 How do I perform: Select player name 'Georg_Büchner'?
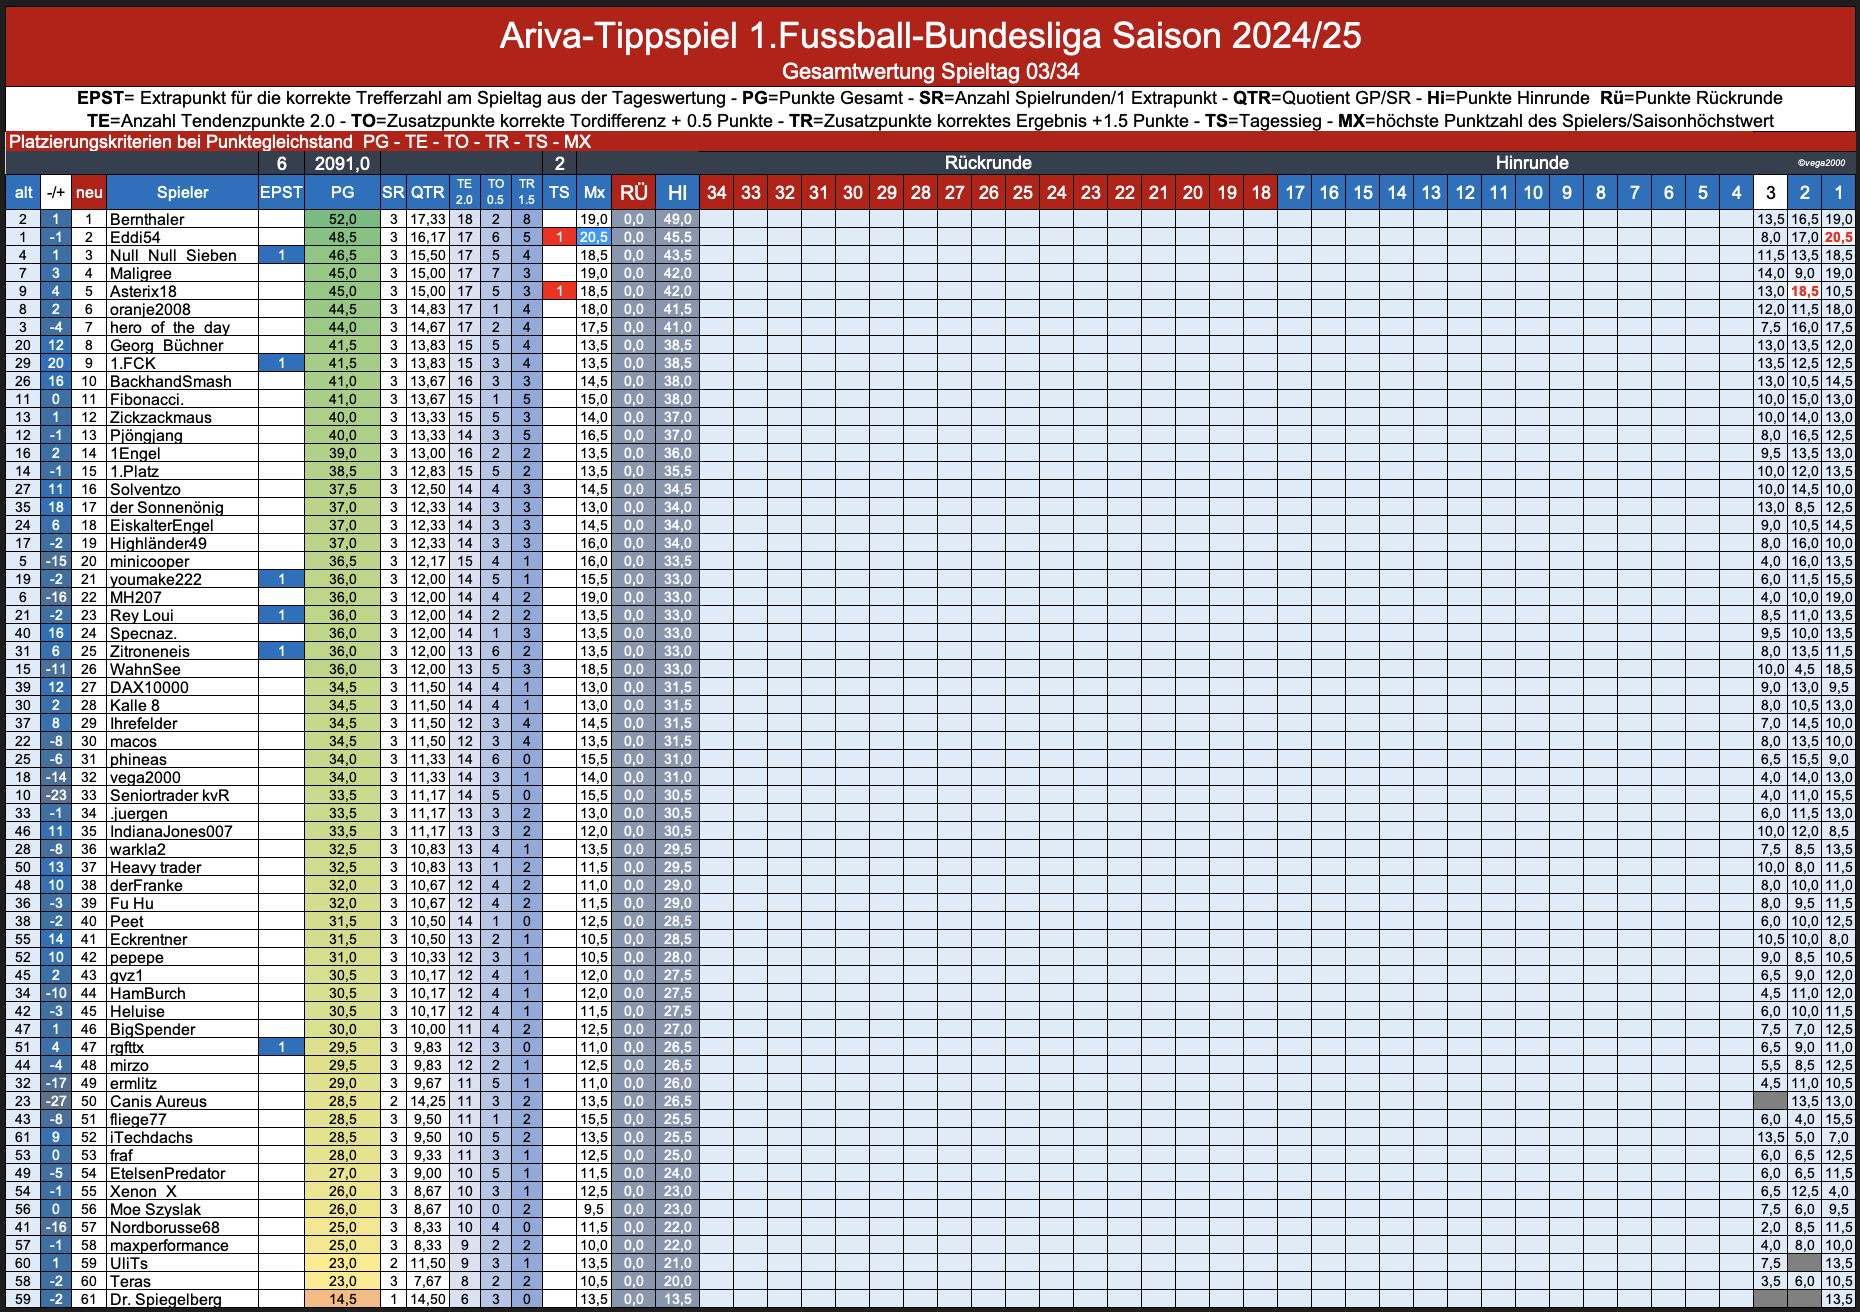click(167, 345)
